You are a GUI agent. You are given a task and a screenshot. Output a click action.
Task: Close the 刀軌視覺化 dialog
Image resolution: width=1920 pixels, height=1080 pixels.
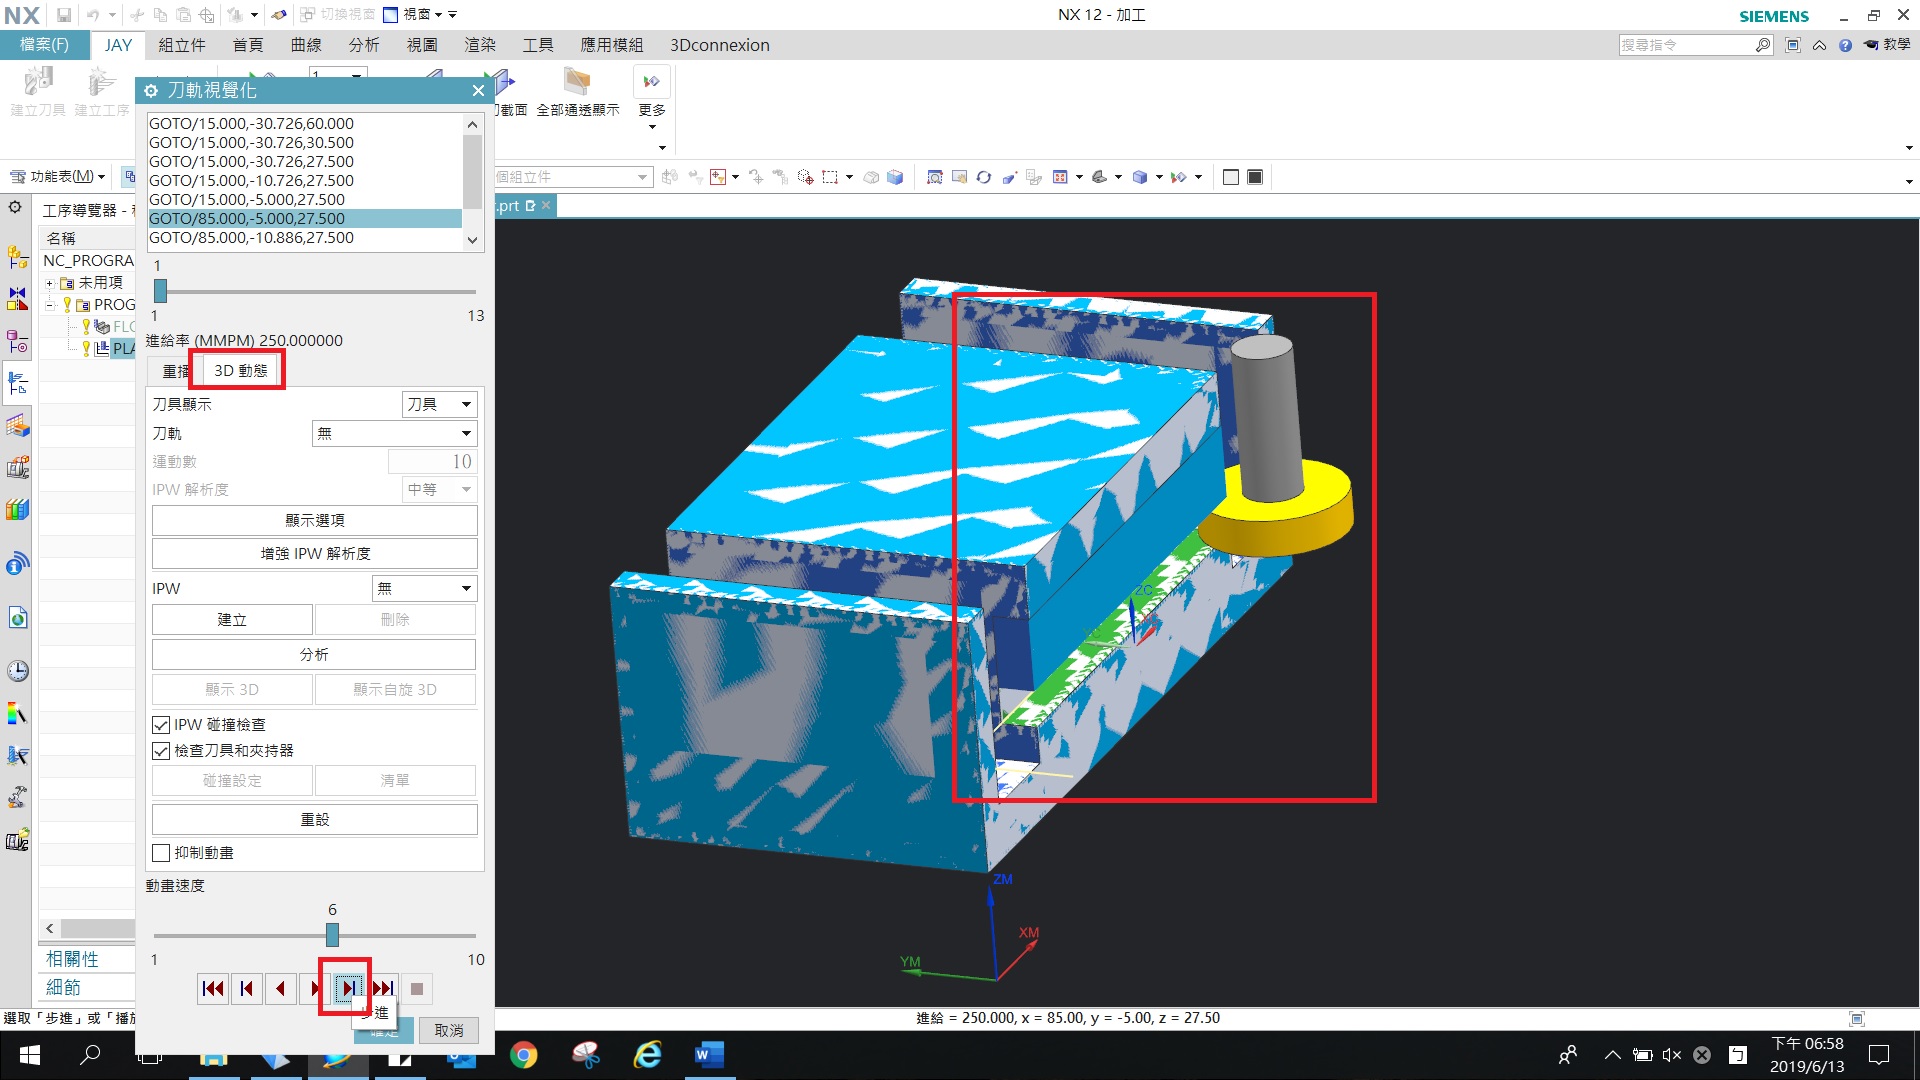coord(478,90)
